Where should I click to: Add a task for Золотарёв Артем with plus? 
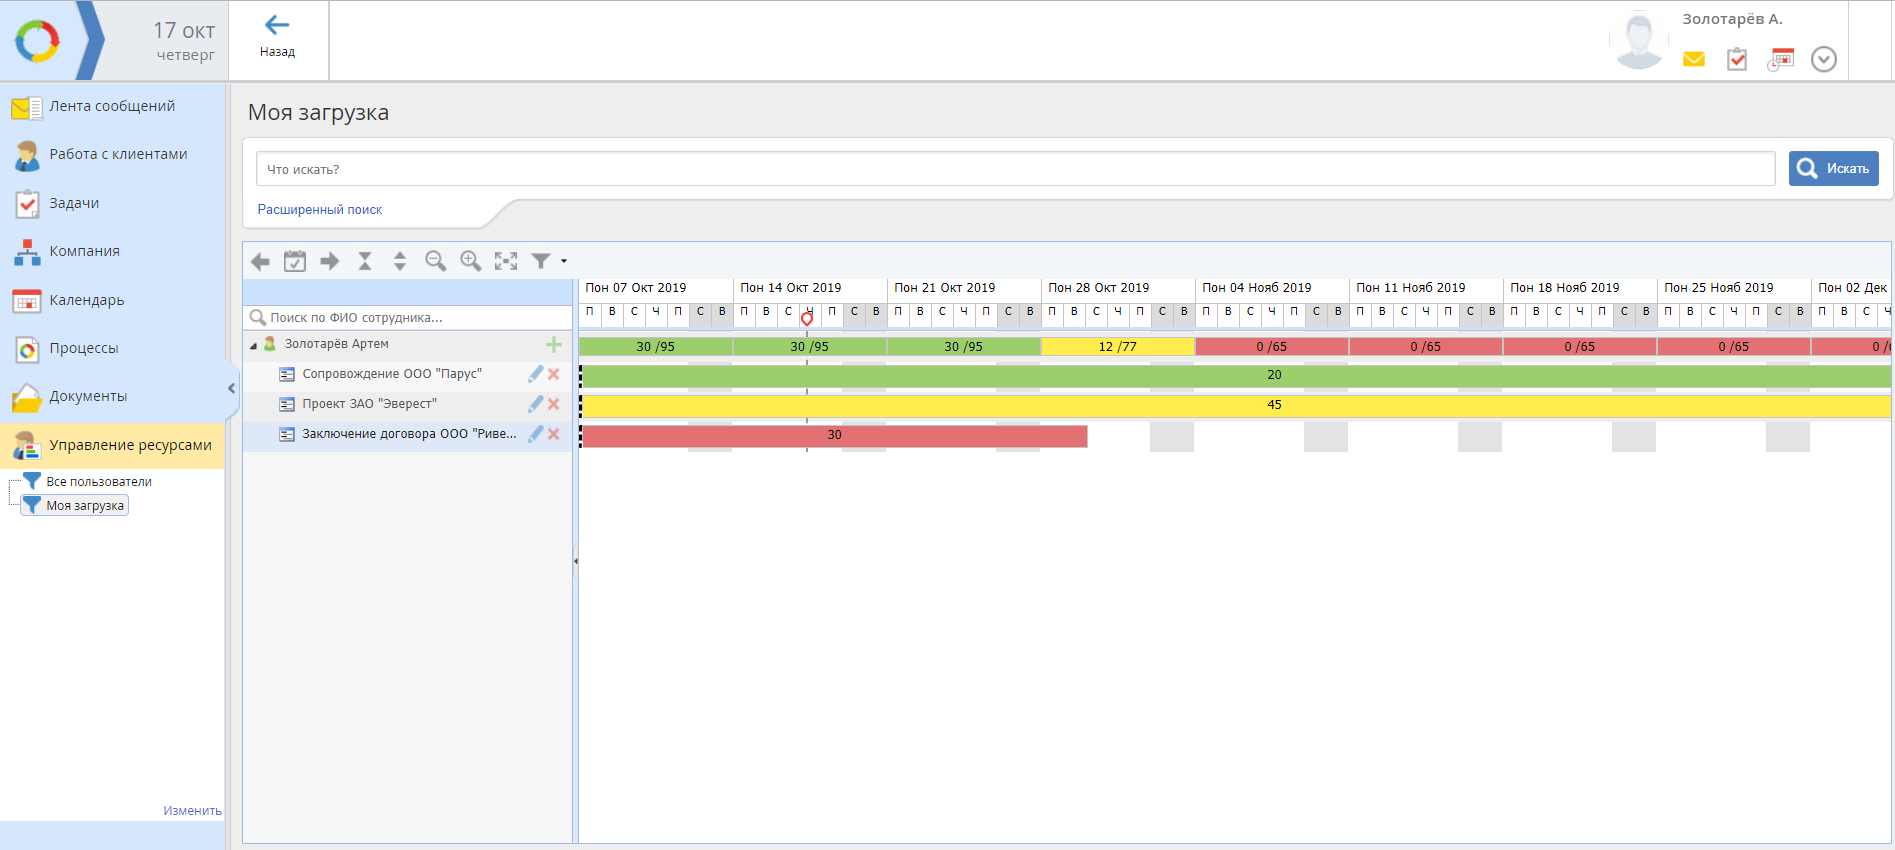(x=554, y=345)
